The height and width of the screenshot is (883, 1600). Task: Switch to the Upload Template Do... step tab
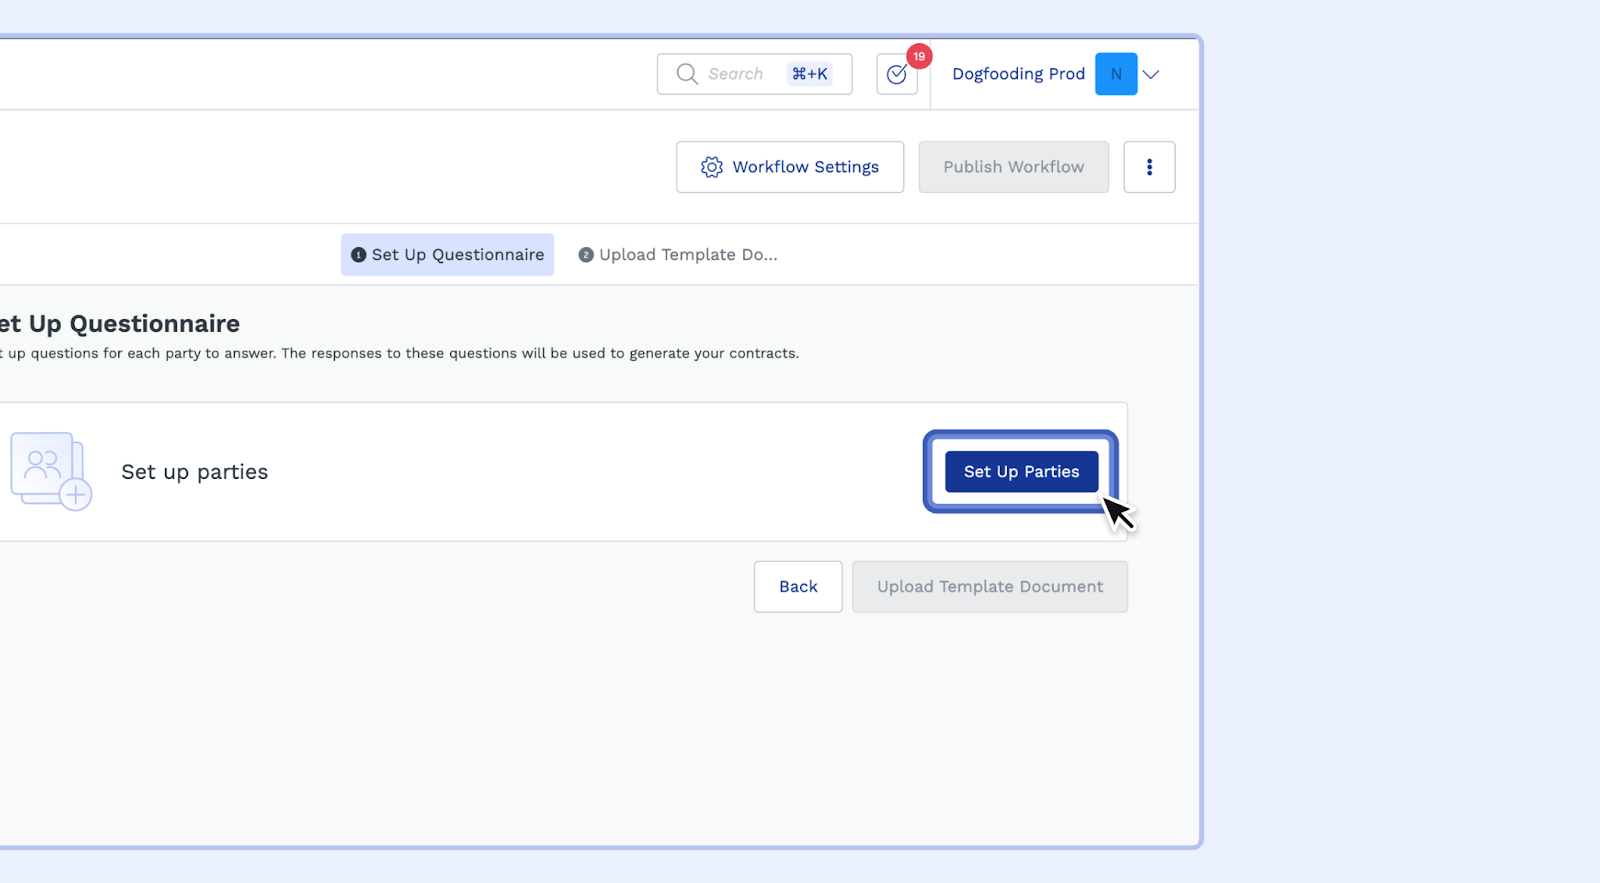tap(678, 255)
